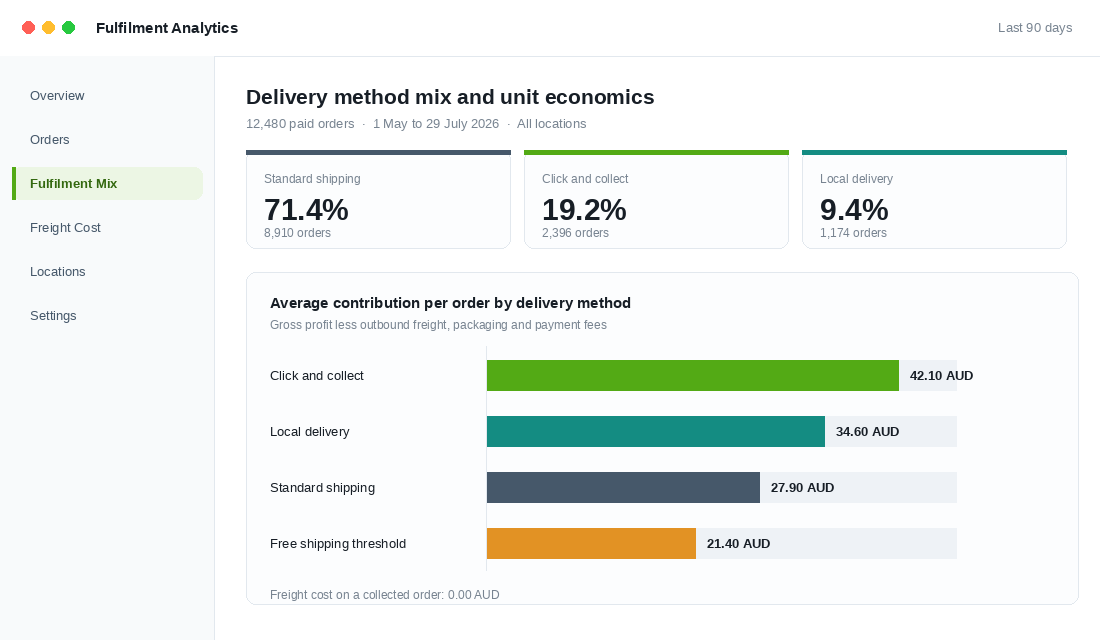This screenshot has height=640, width=1100.
Task: Open Settings in the sidebar
Action: point(53,316)
